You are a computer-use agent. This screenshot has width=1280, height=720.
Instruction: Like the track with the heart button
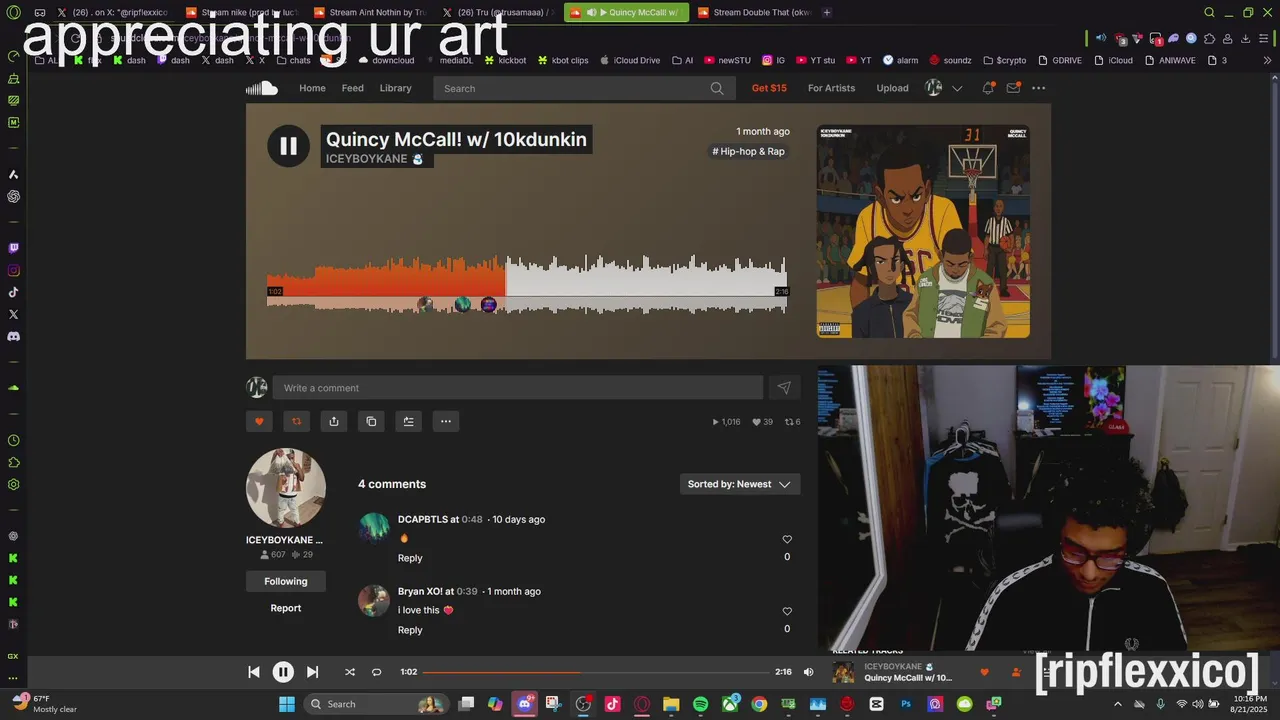pos(259,421)
